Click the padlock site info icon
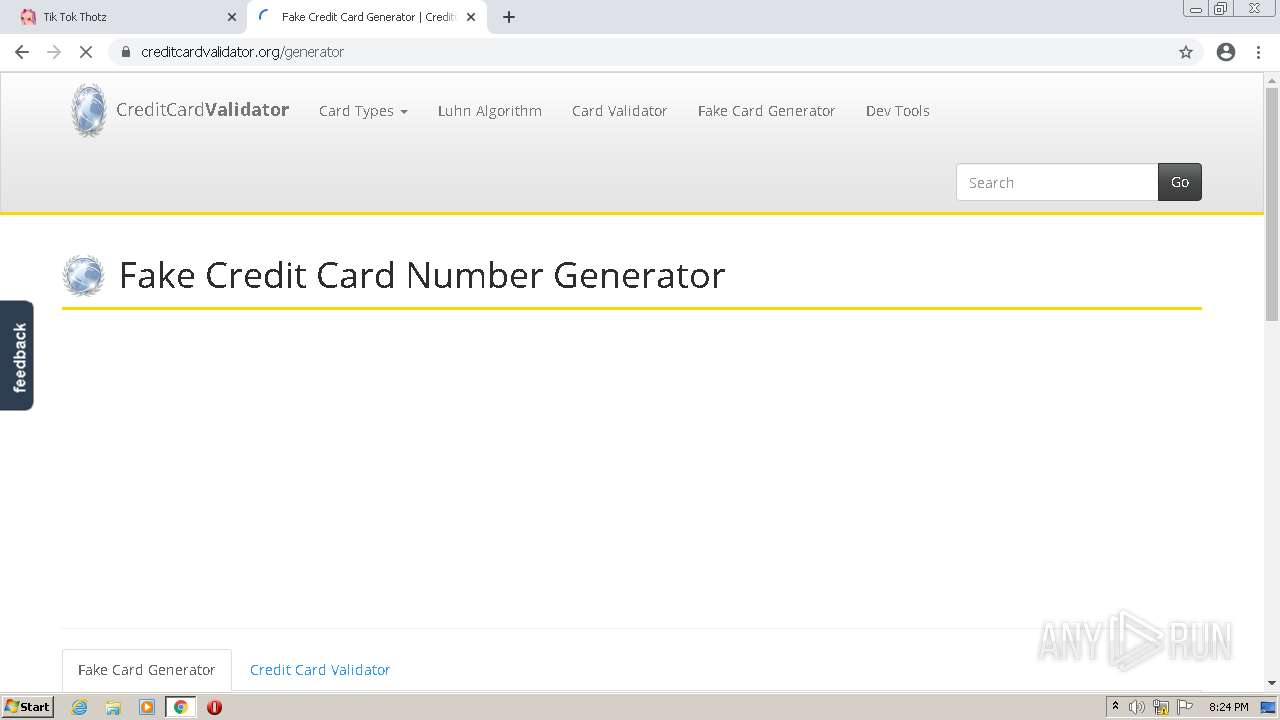Viewport: 1280px width, 720px height. (x=125, y=52)
